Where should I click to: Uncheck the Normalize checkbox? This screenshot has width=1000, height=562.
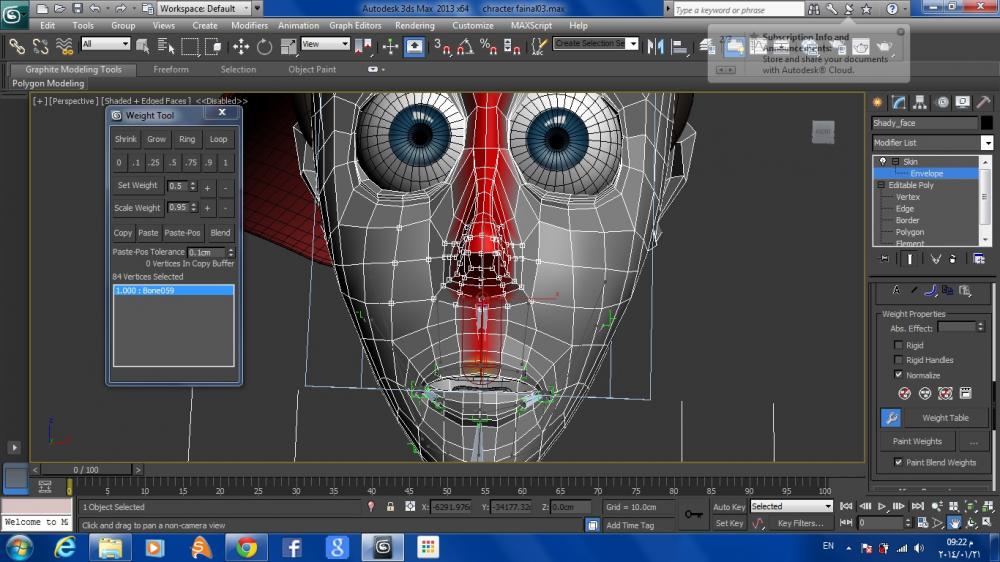[x=898, y=375]
